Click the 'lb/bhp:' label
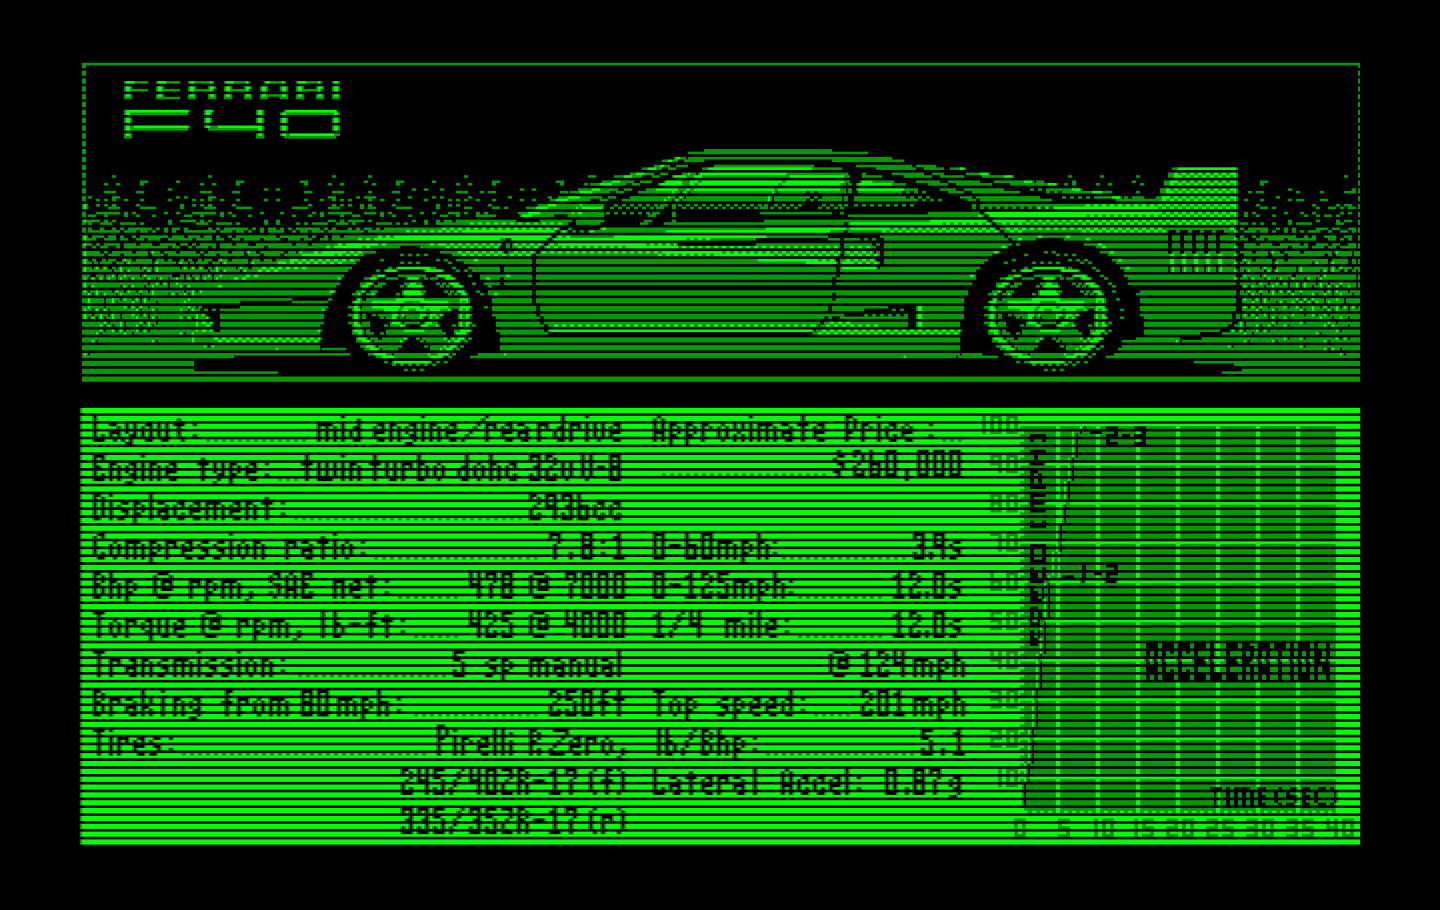1440x910 pixels. (x=705, y=743)
